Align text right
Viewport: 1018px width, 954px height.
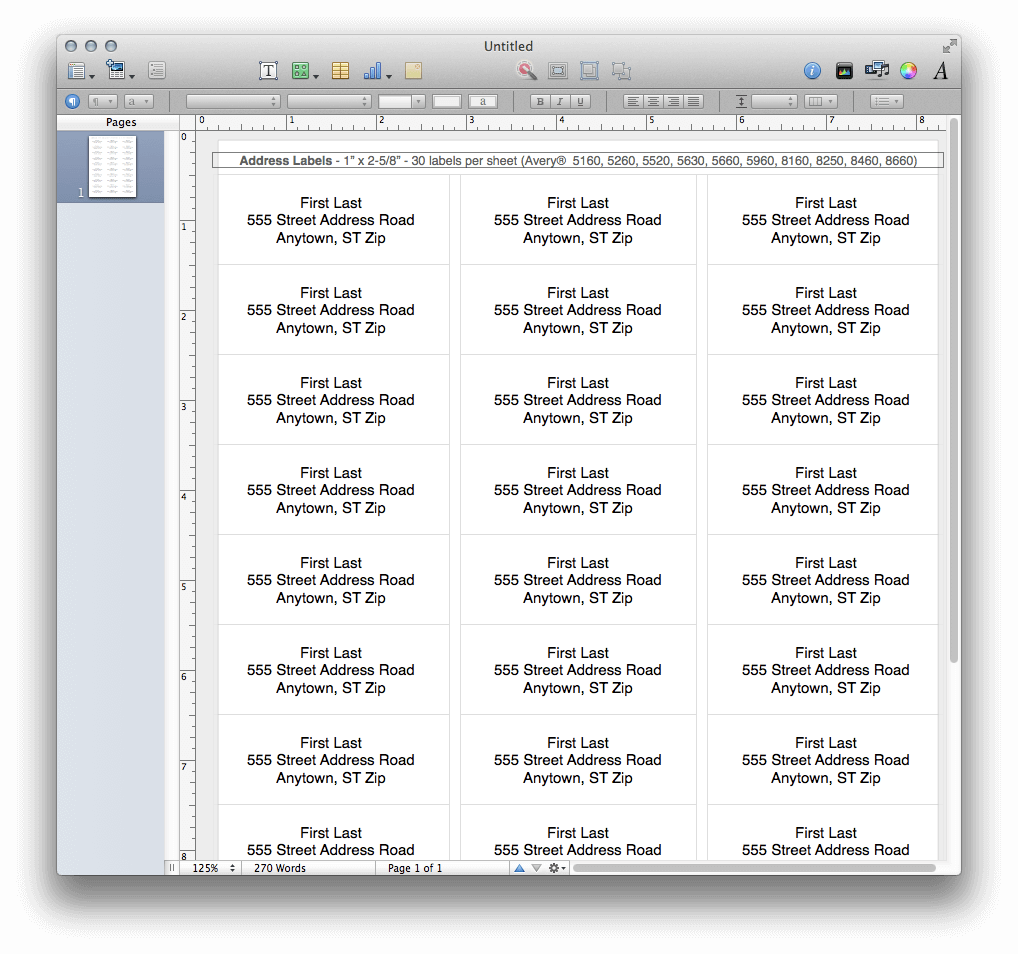[x=674, y=101]
